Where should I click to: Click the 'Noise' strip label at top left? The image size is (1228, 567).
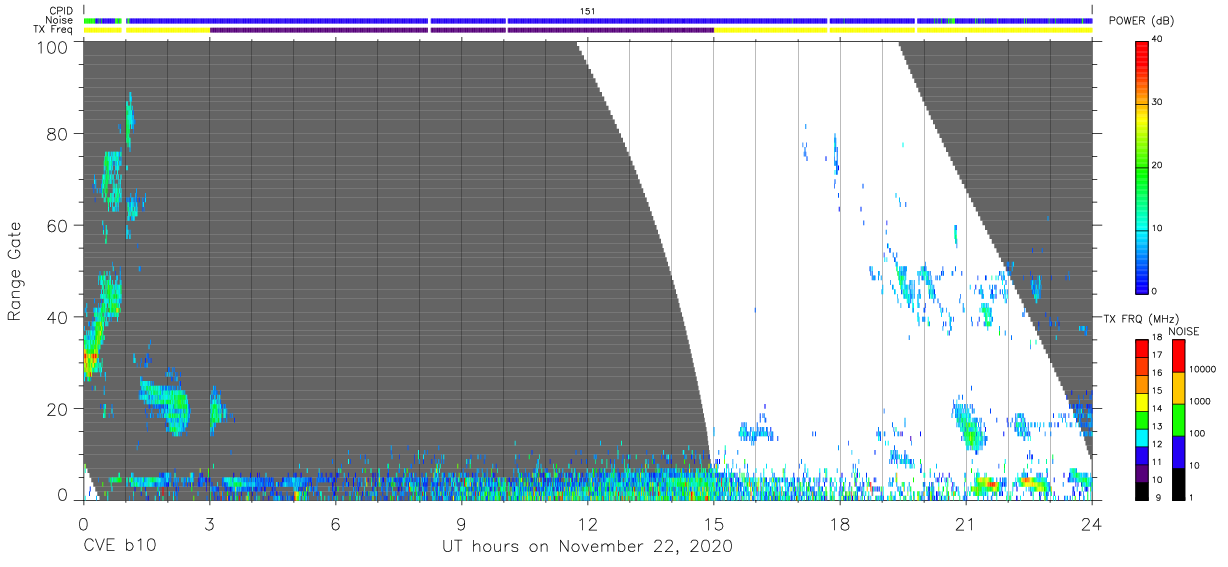61,20
